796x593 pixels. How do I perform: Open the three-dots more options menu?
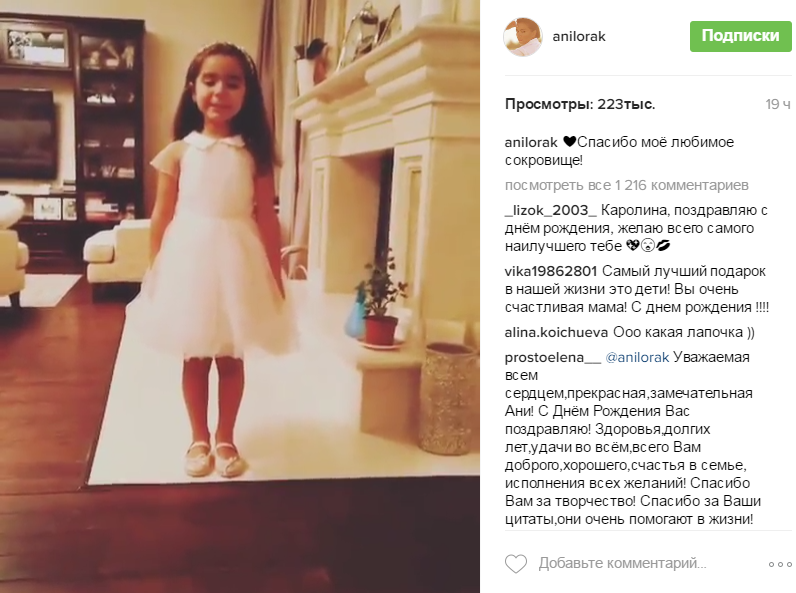(780, 564)
